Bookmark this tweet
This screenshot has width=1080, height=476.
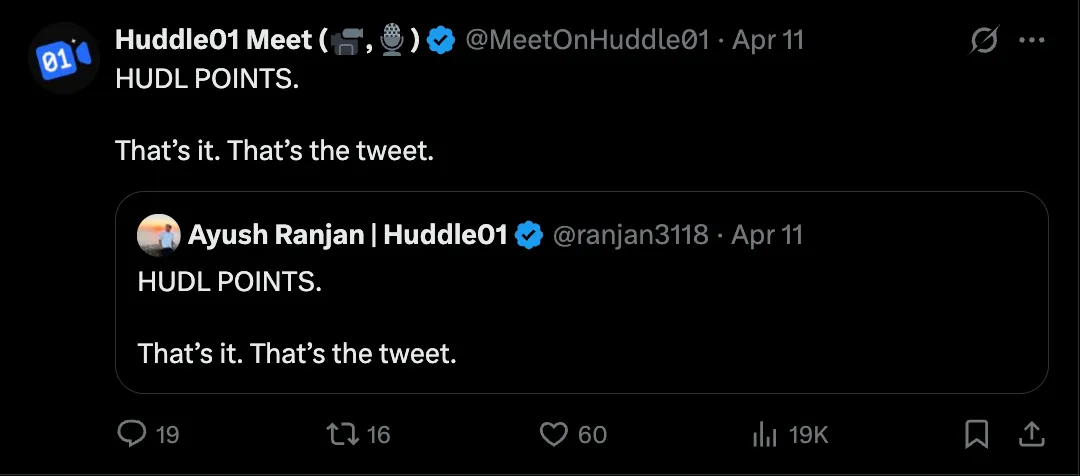click(x=977, y=435)
